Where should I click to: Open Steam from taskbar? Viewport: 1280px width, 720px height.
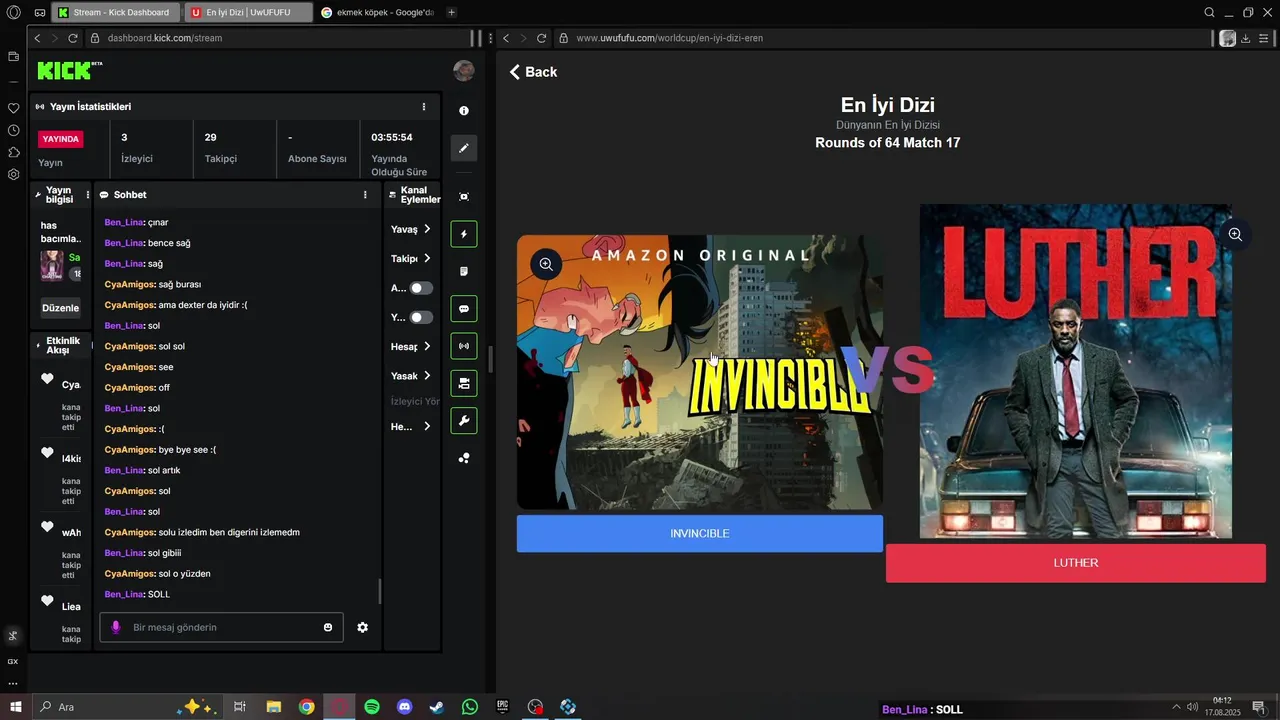tap(437, 707)
